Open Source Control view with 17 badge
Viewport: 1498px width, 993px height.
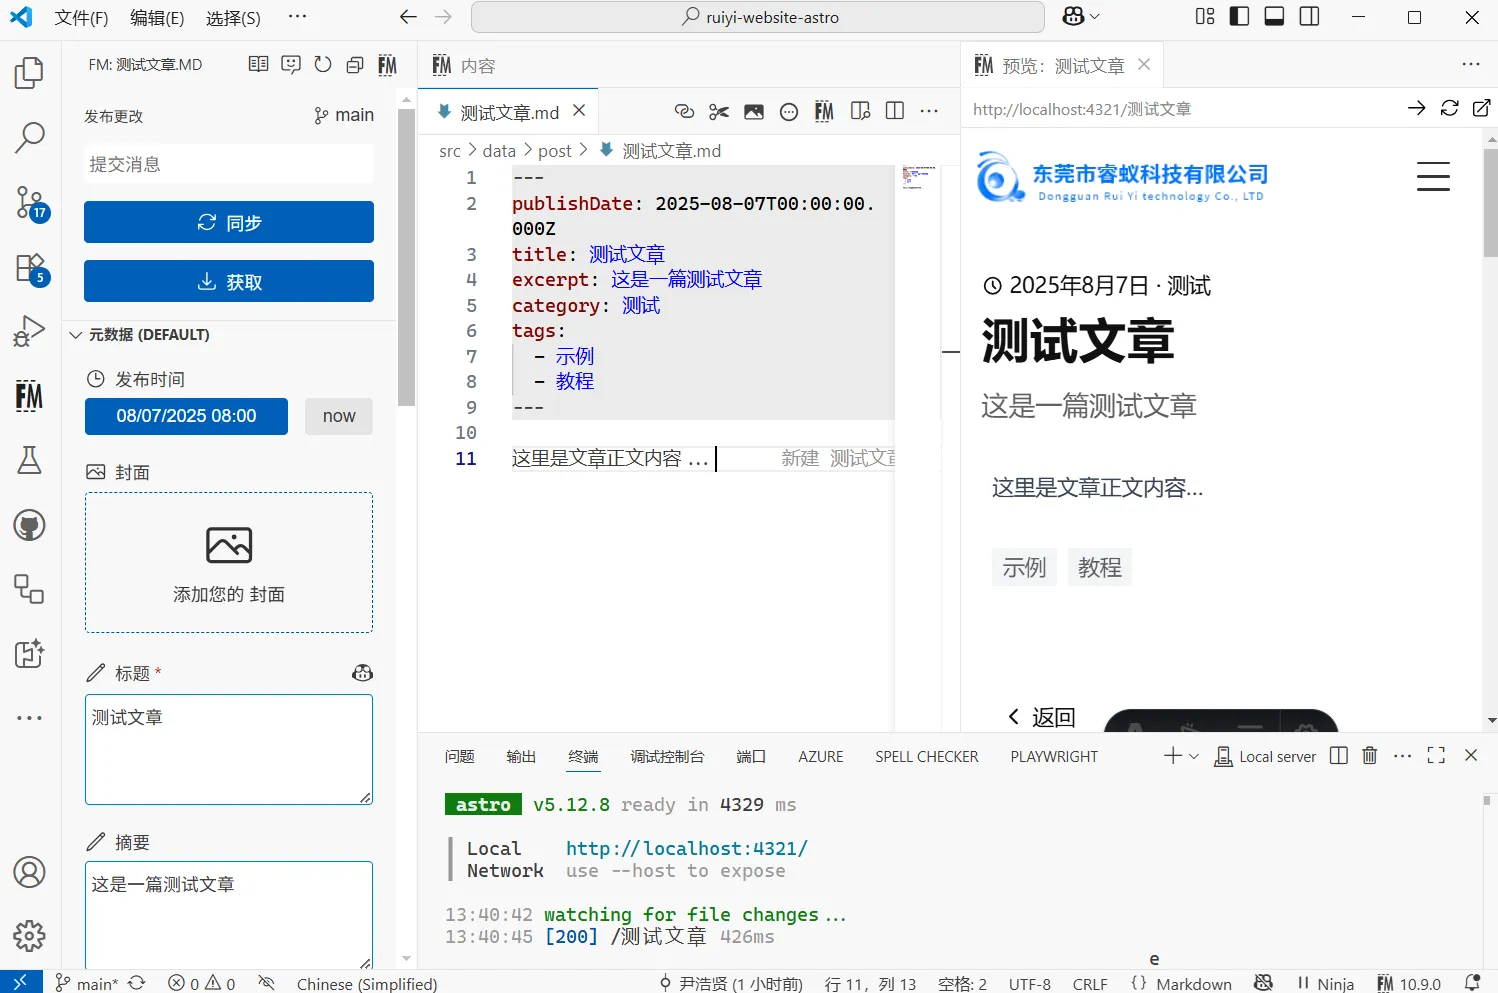click(30, 203)
